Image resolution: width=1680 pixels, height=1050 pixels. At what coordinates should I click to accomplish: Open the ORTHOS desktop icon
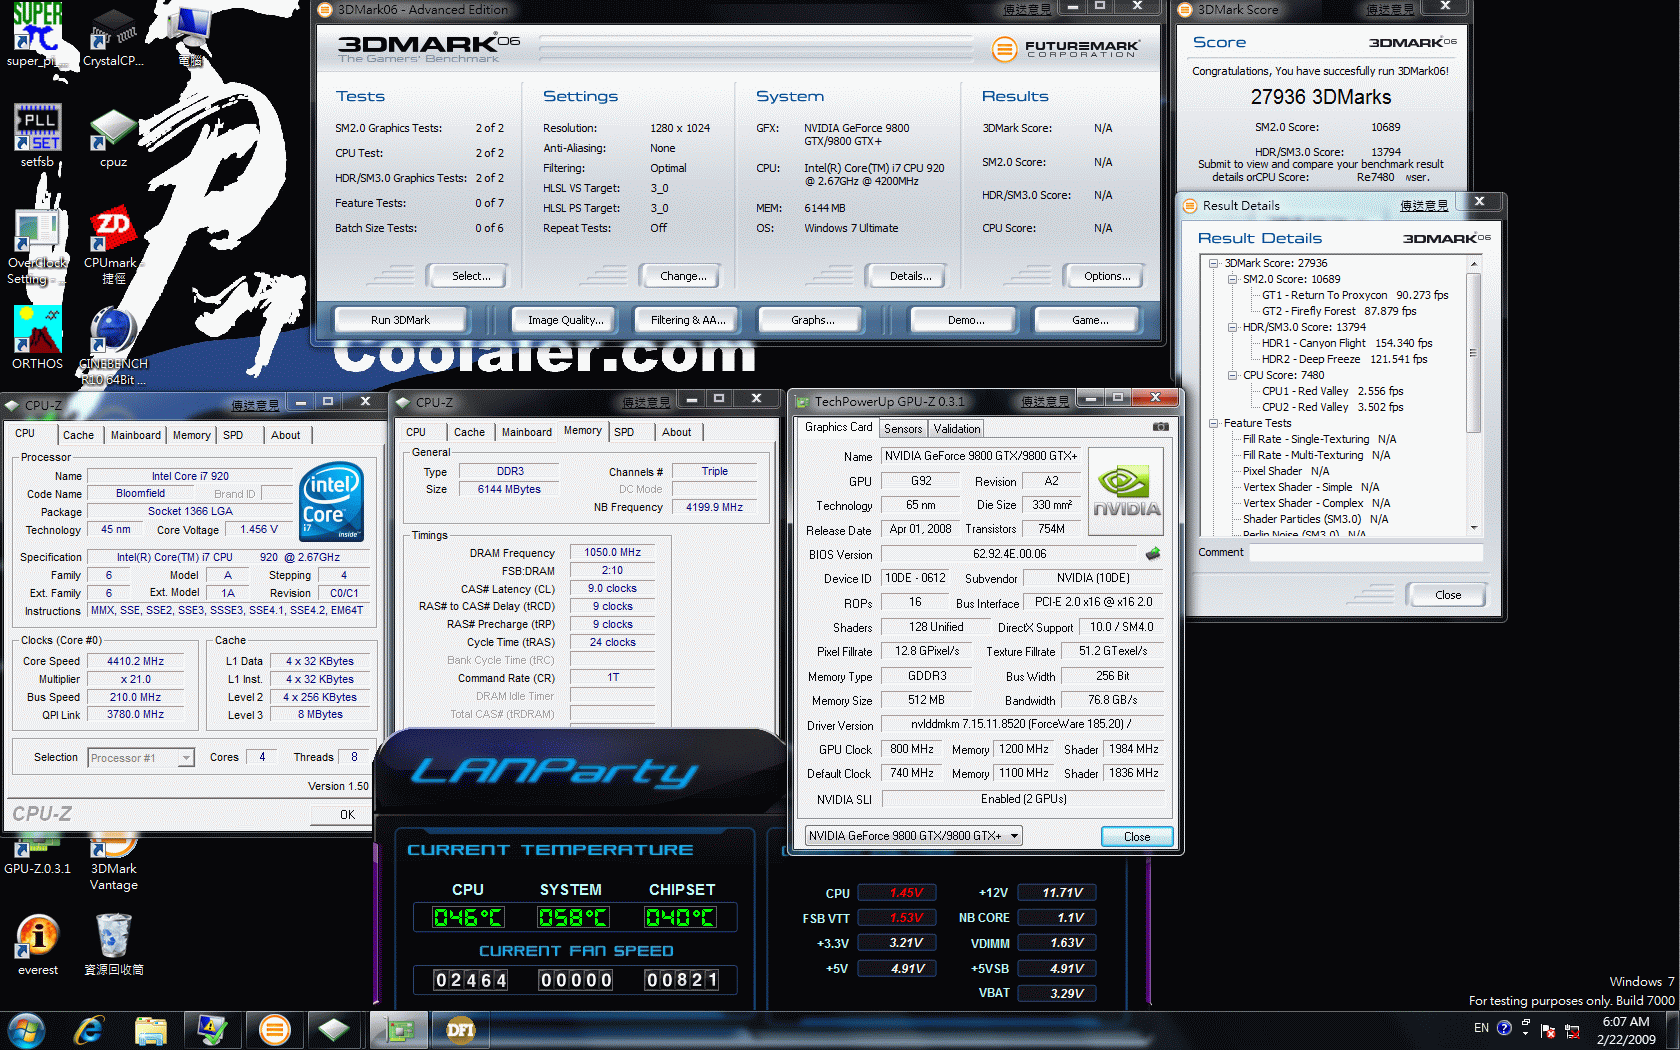37,338
